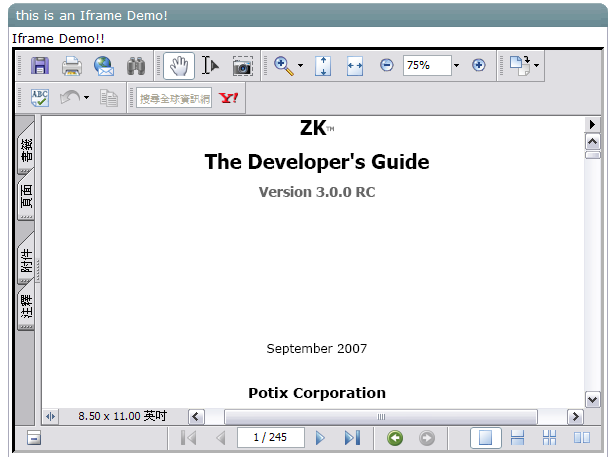Select the text Select tool
This screenshot has width=612, height=457.
[x=210, y=65]
